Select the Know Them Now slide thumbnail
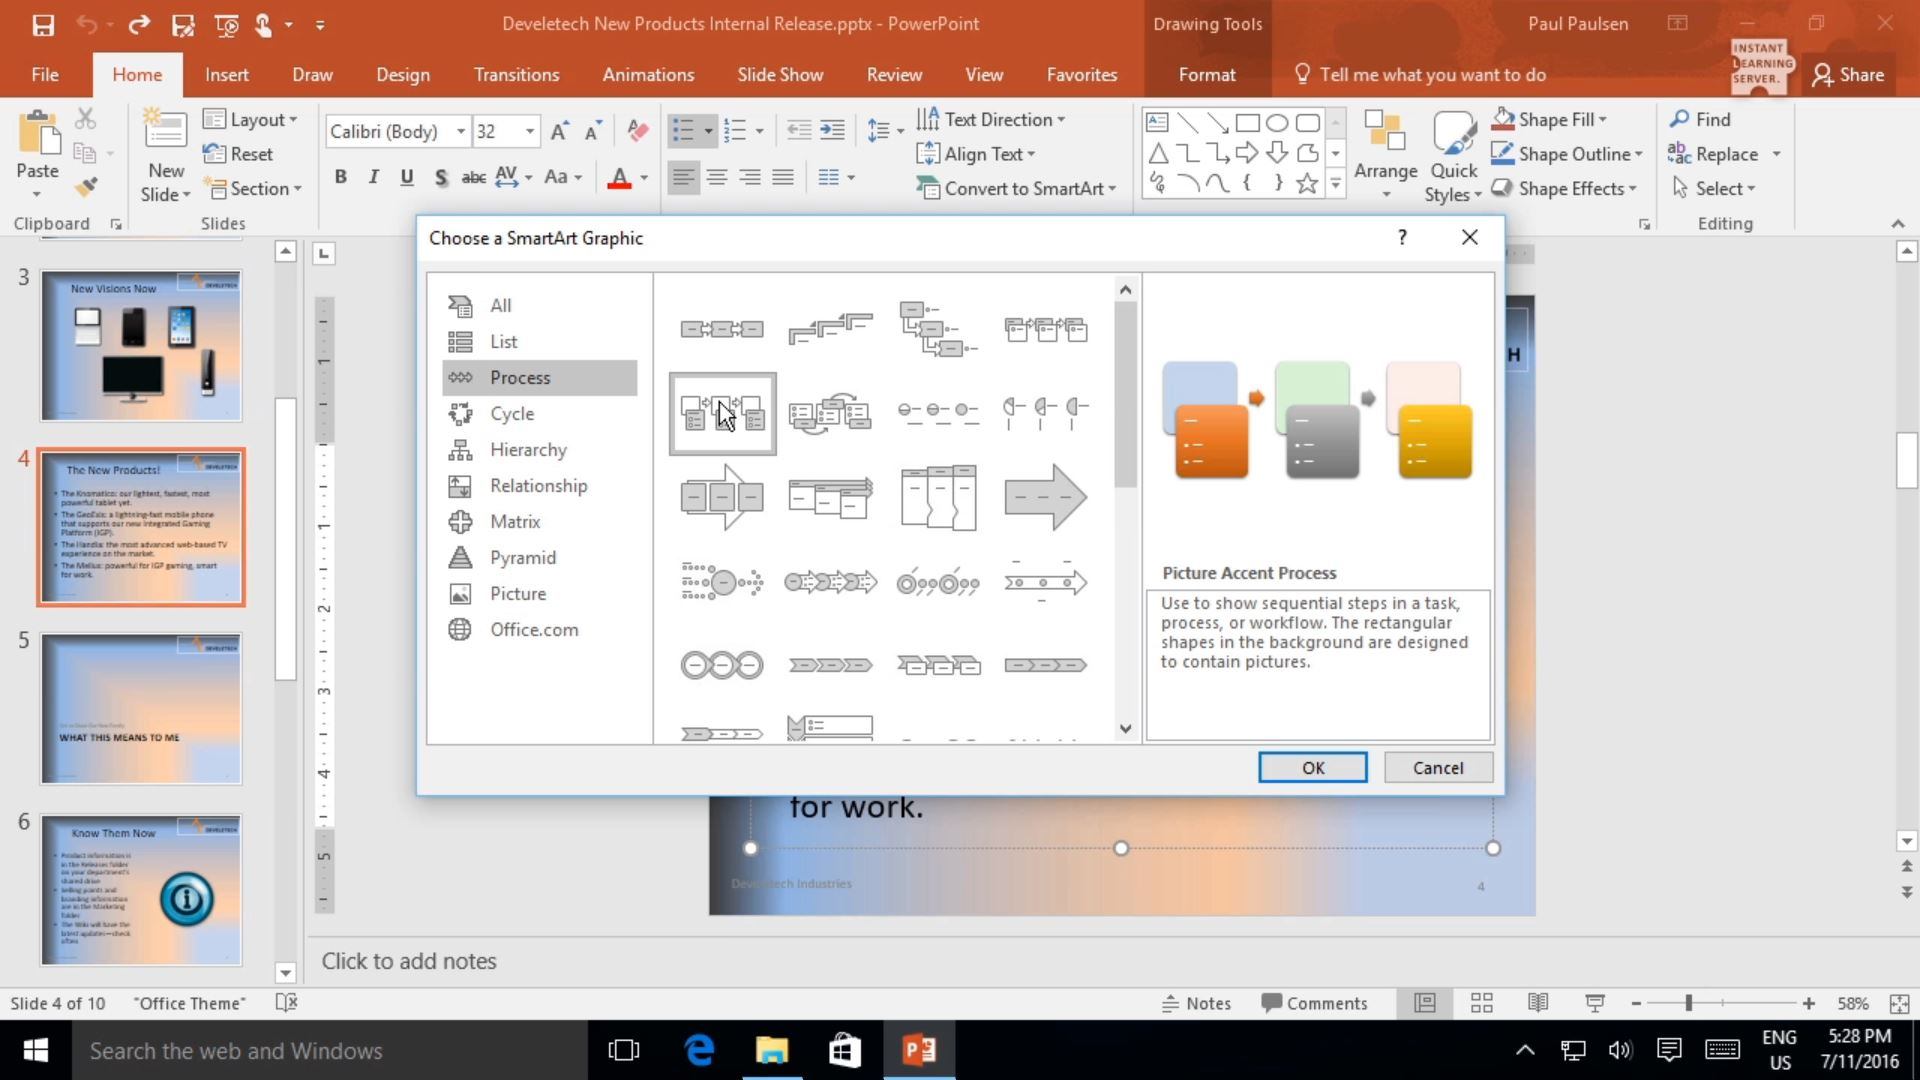Screen dimensions: 1920x1080 pyautogui.click(x=140, y=889)
